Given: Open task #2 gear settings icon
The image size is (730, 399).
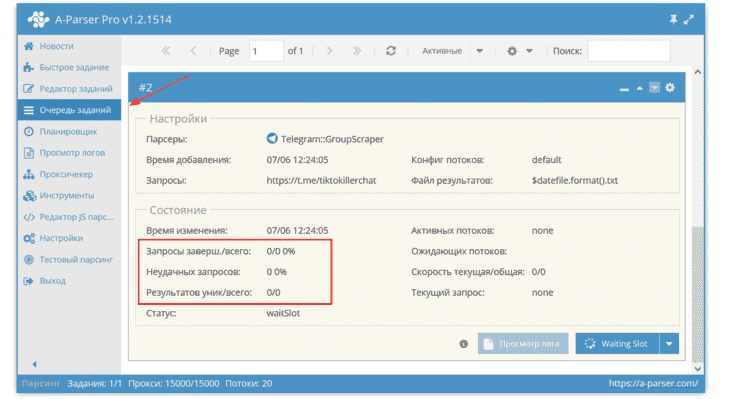Looking at the screenshot, I should click(670, 88).
